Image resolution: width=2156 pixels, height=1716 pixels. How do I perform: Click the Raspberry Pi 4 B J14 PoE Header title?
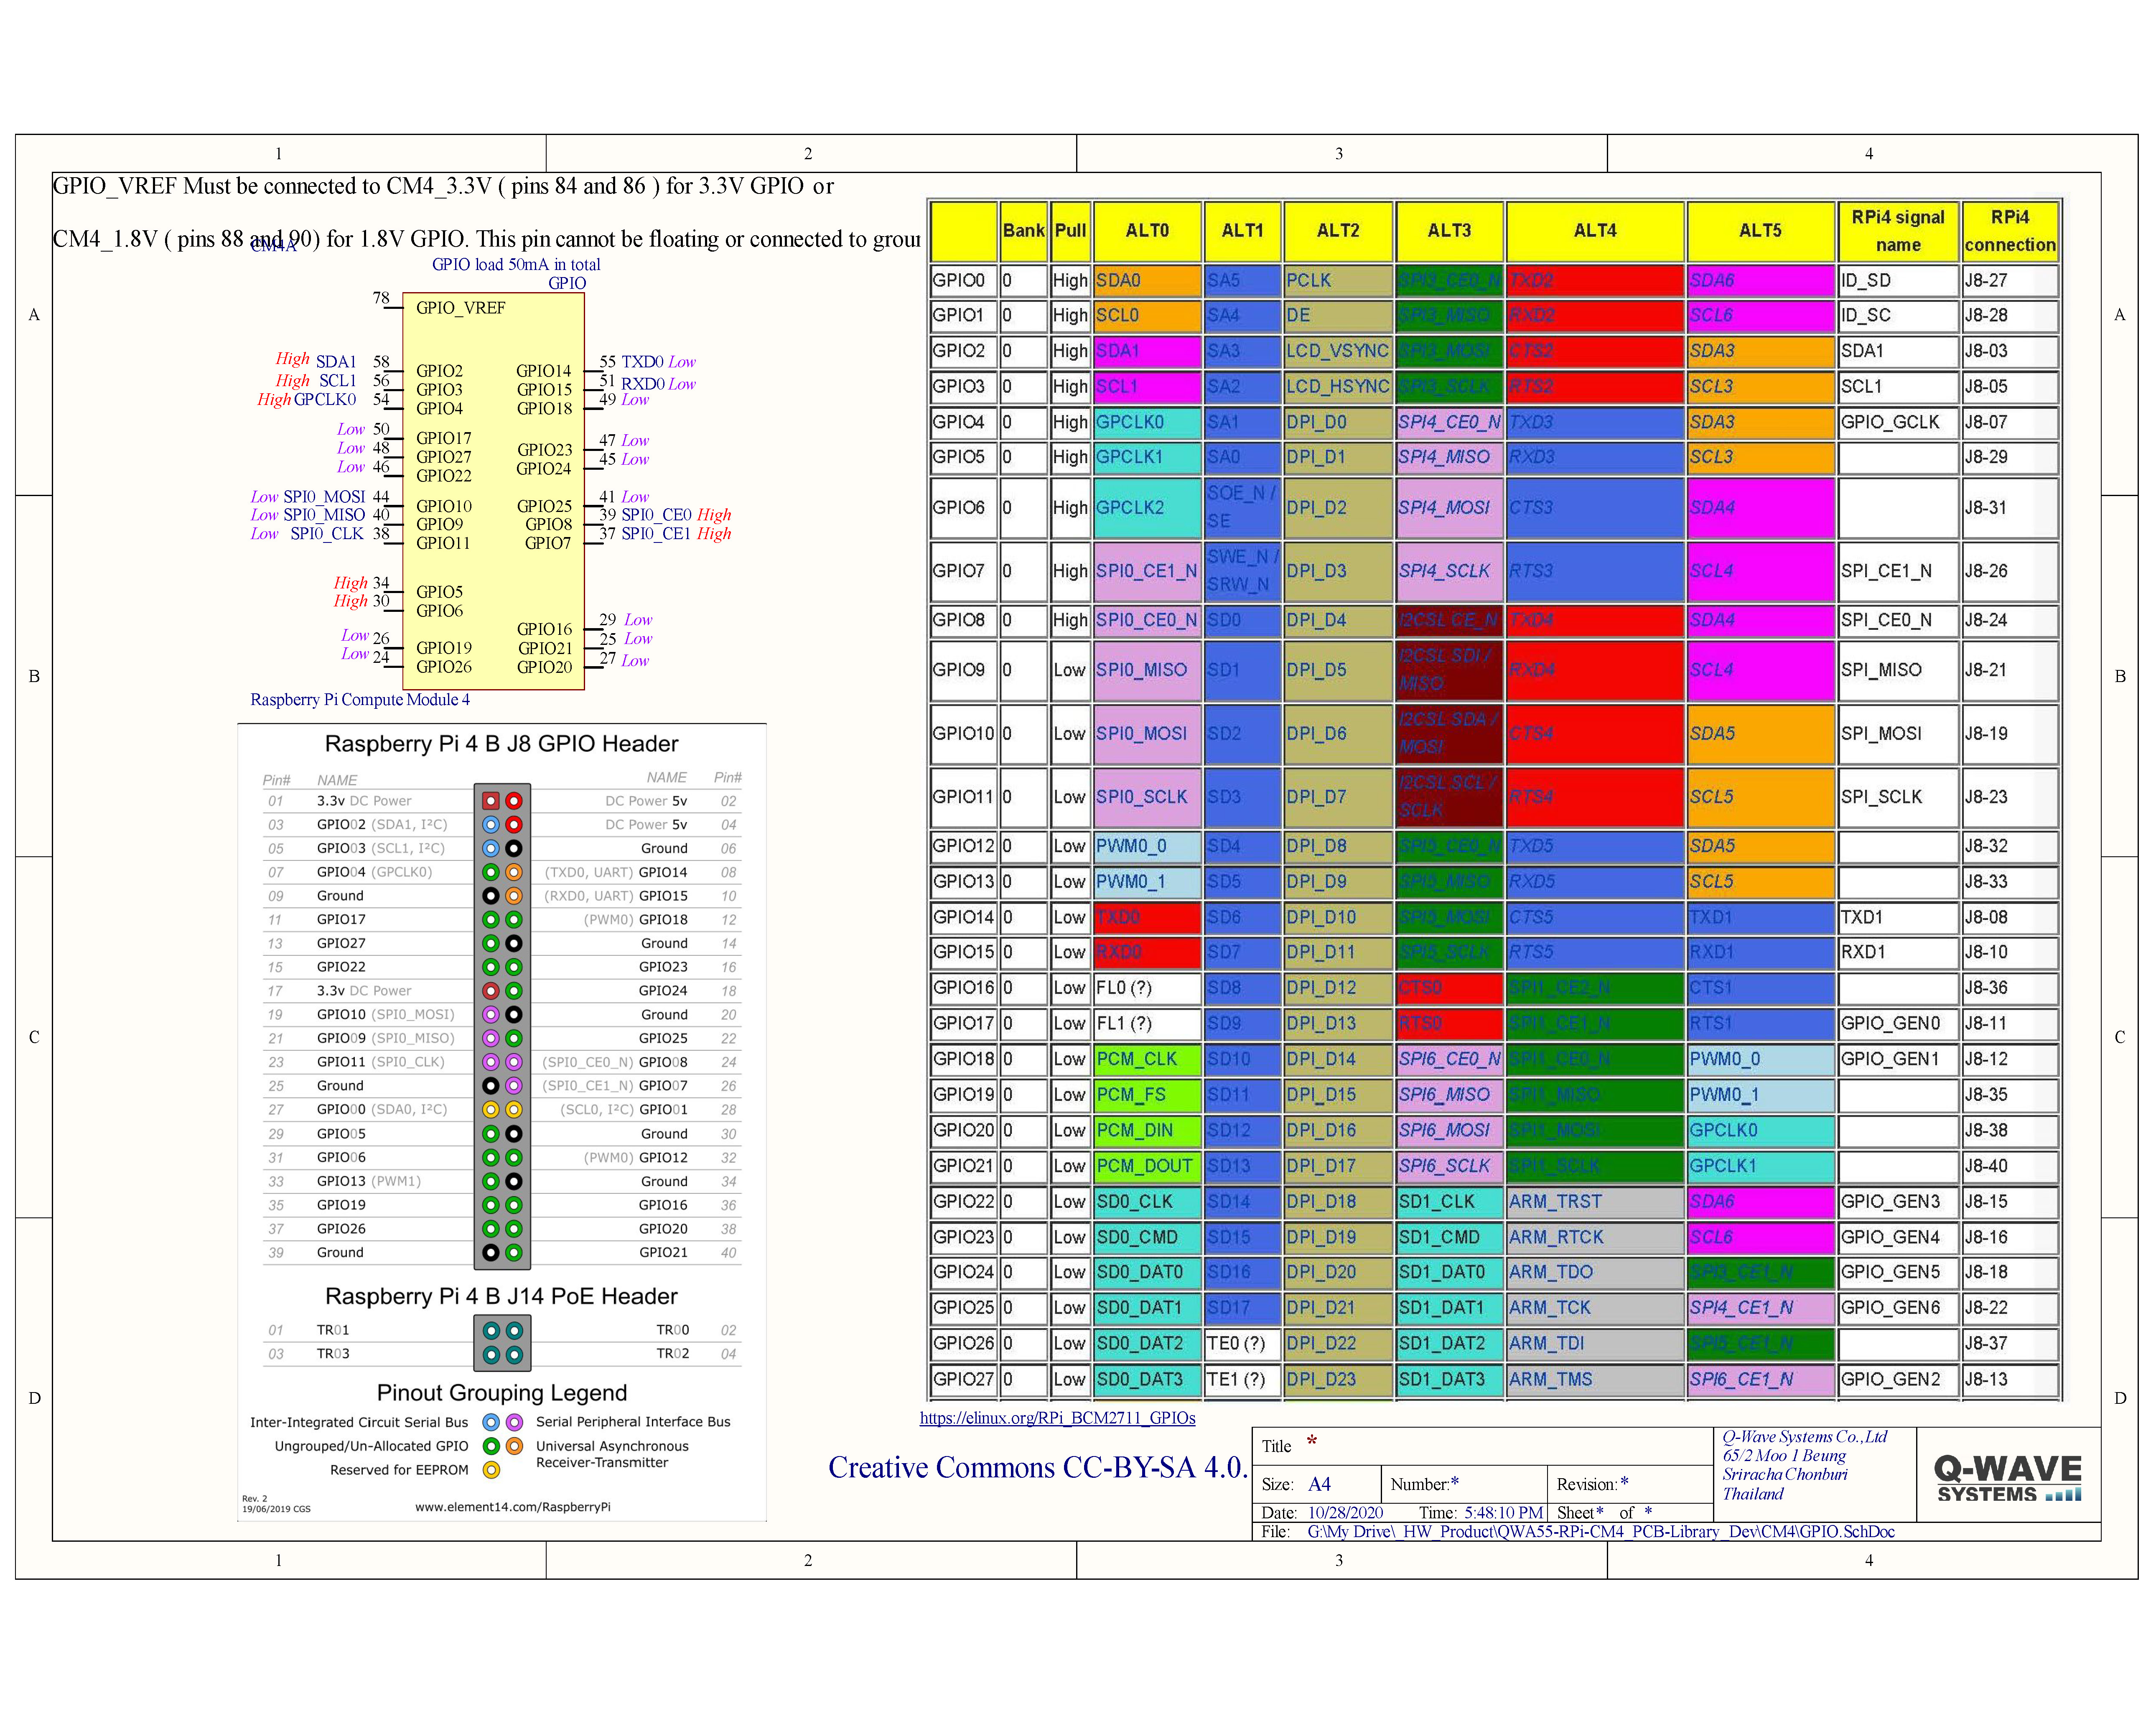[501, 1296]
